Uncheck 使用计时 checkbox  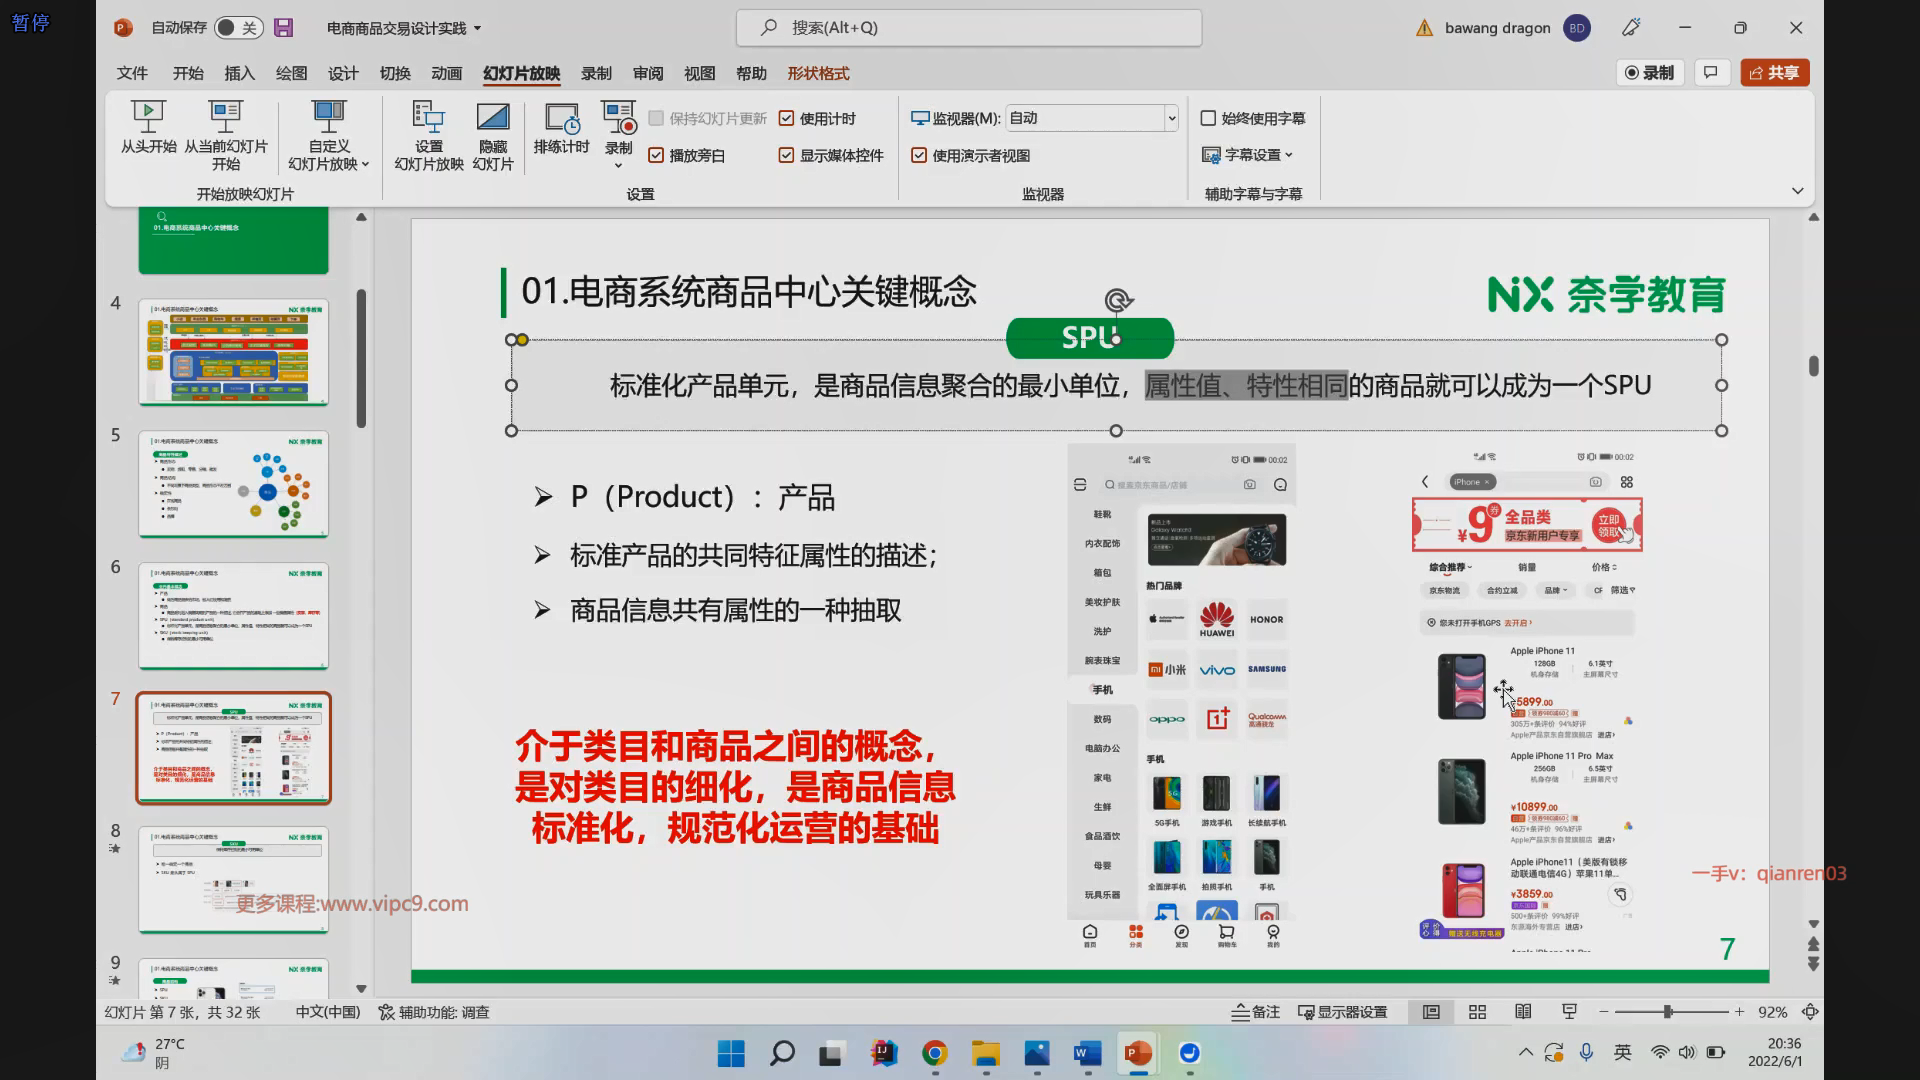[x=786, y=119]
